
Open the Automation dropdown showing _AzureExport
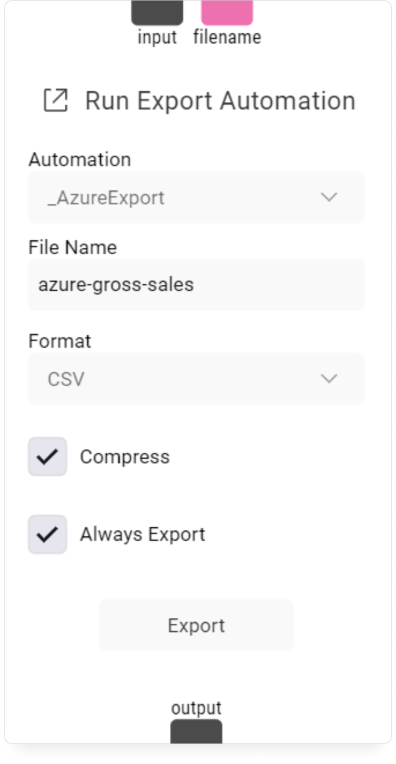[x=196, y=197]
